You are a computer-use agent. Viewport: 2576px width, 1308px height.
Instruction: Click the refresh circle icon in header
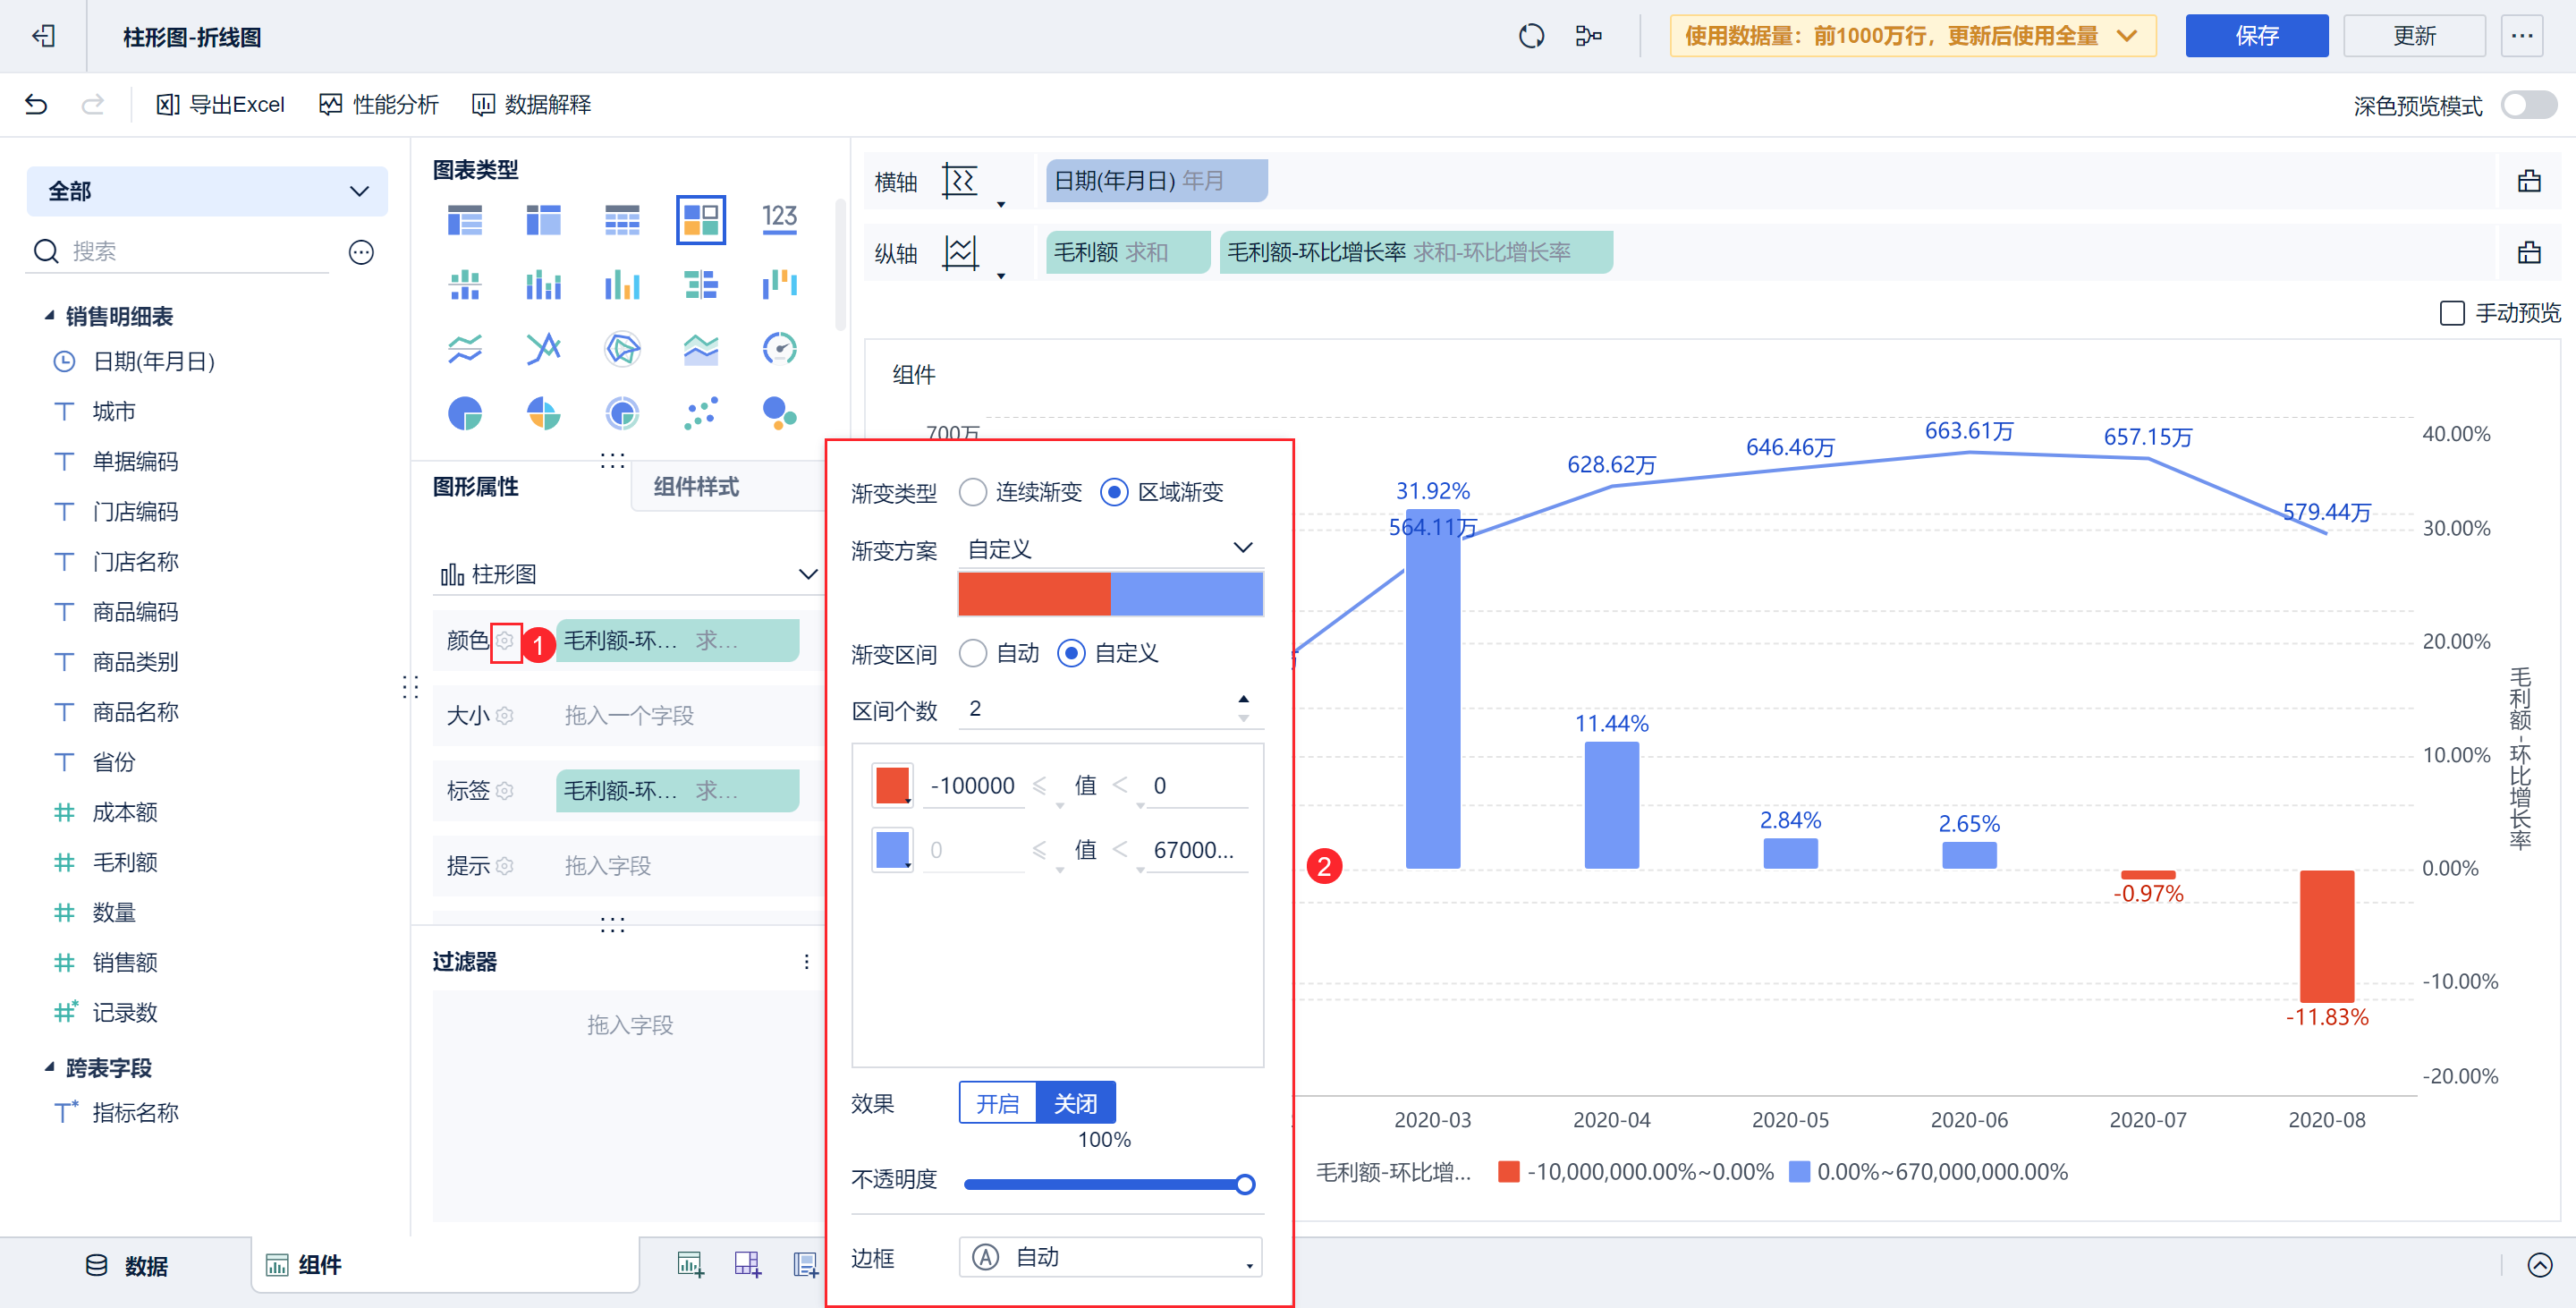(x=1531, y=37)
